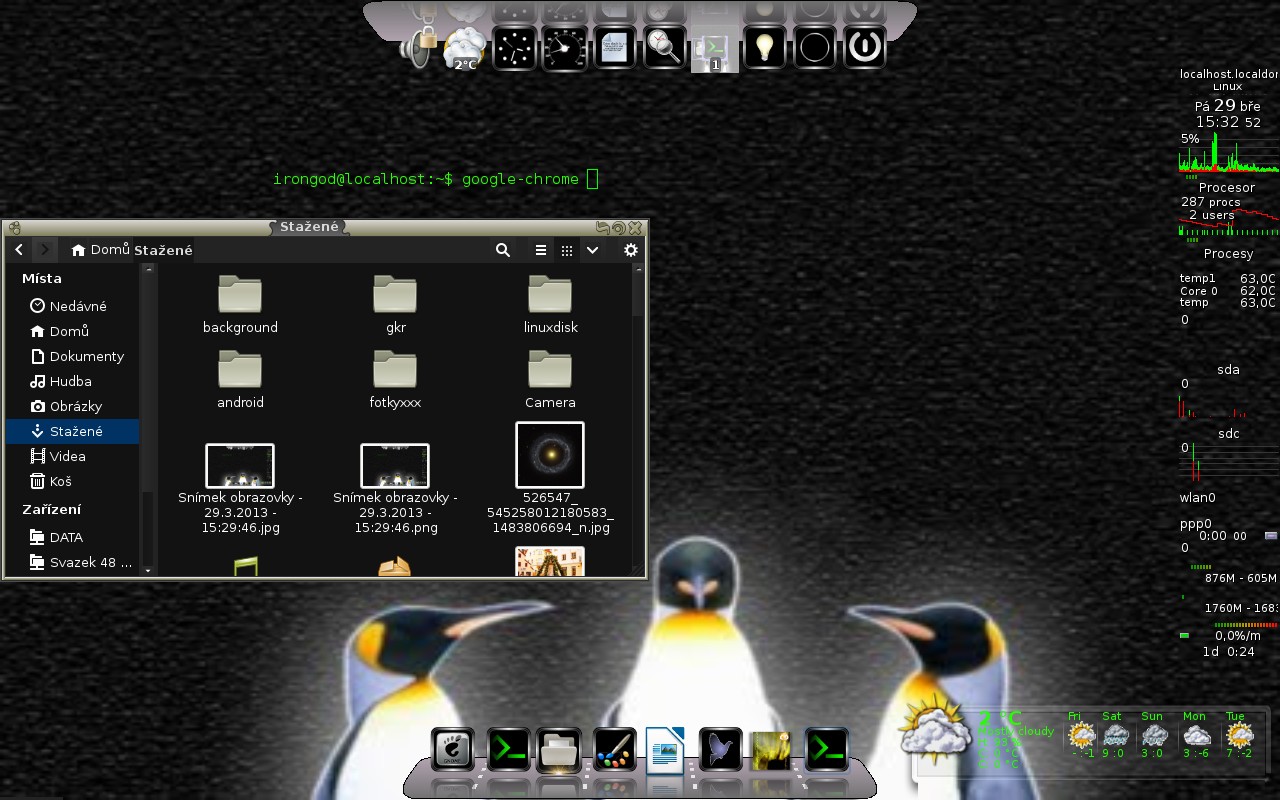The width and height of the screenshot is (1280, 800).
Task: Open Koš trash in the sidebar
Action: [72, 481]
